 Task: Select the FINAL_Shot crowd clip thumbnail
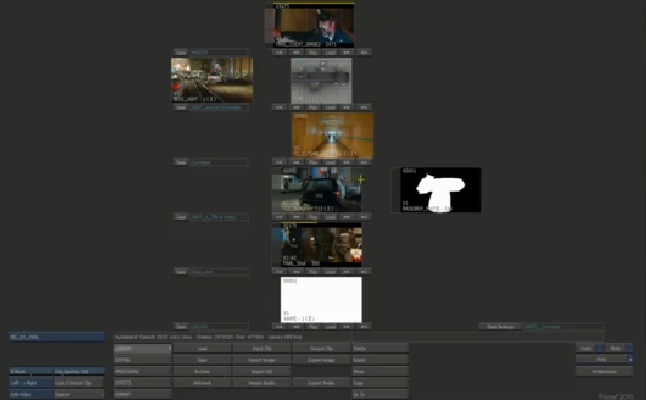(321, 245)
